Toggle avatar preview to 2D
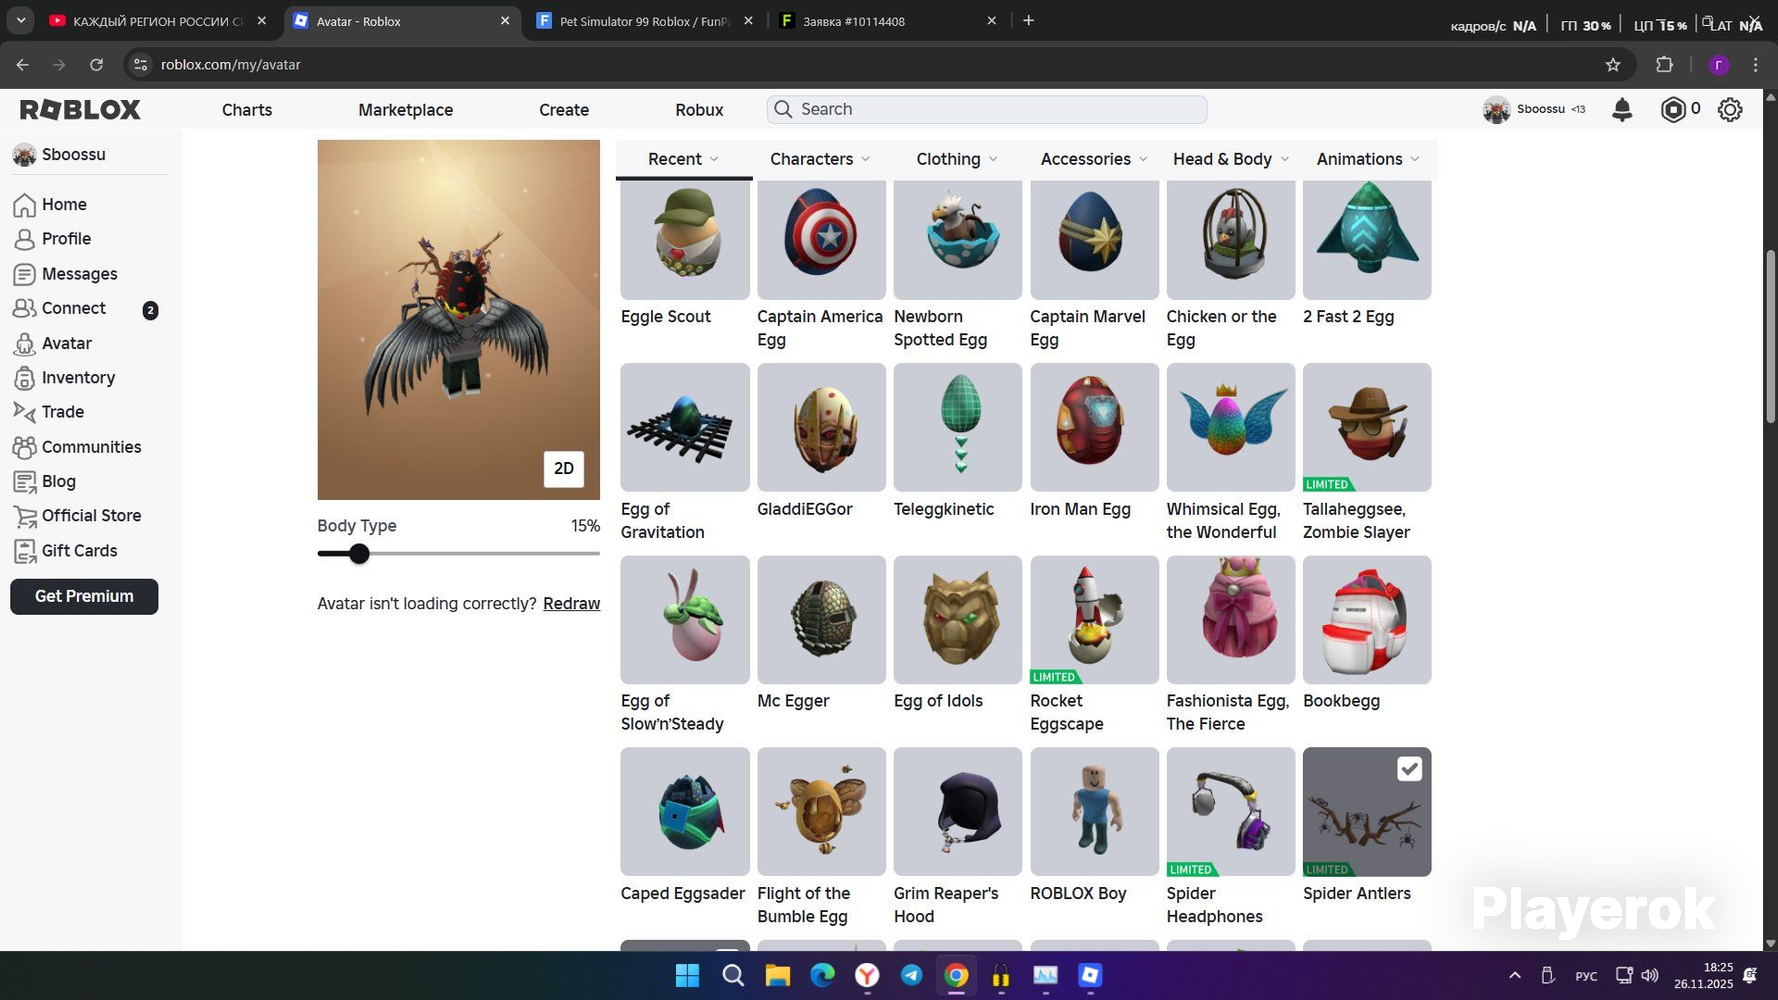The height and width of the screenshot is (1000, 1778). [564, 469]
